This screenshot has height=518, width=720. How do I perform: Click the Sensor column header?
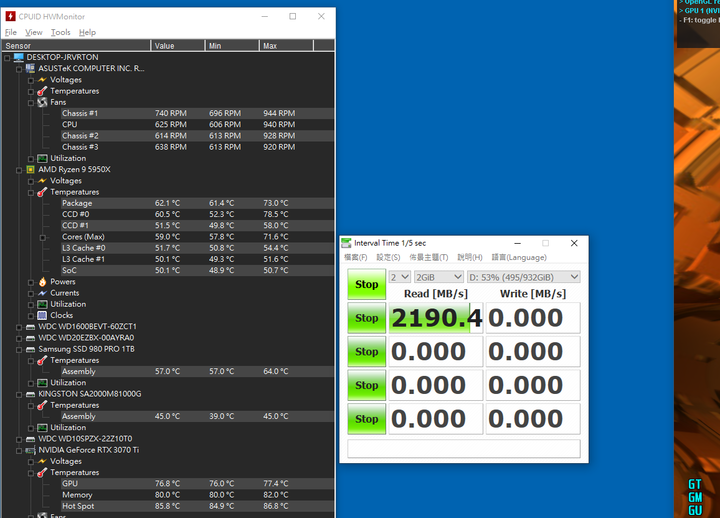[x=76, y=45]
